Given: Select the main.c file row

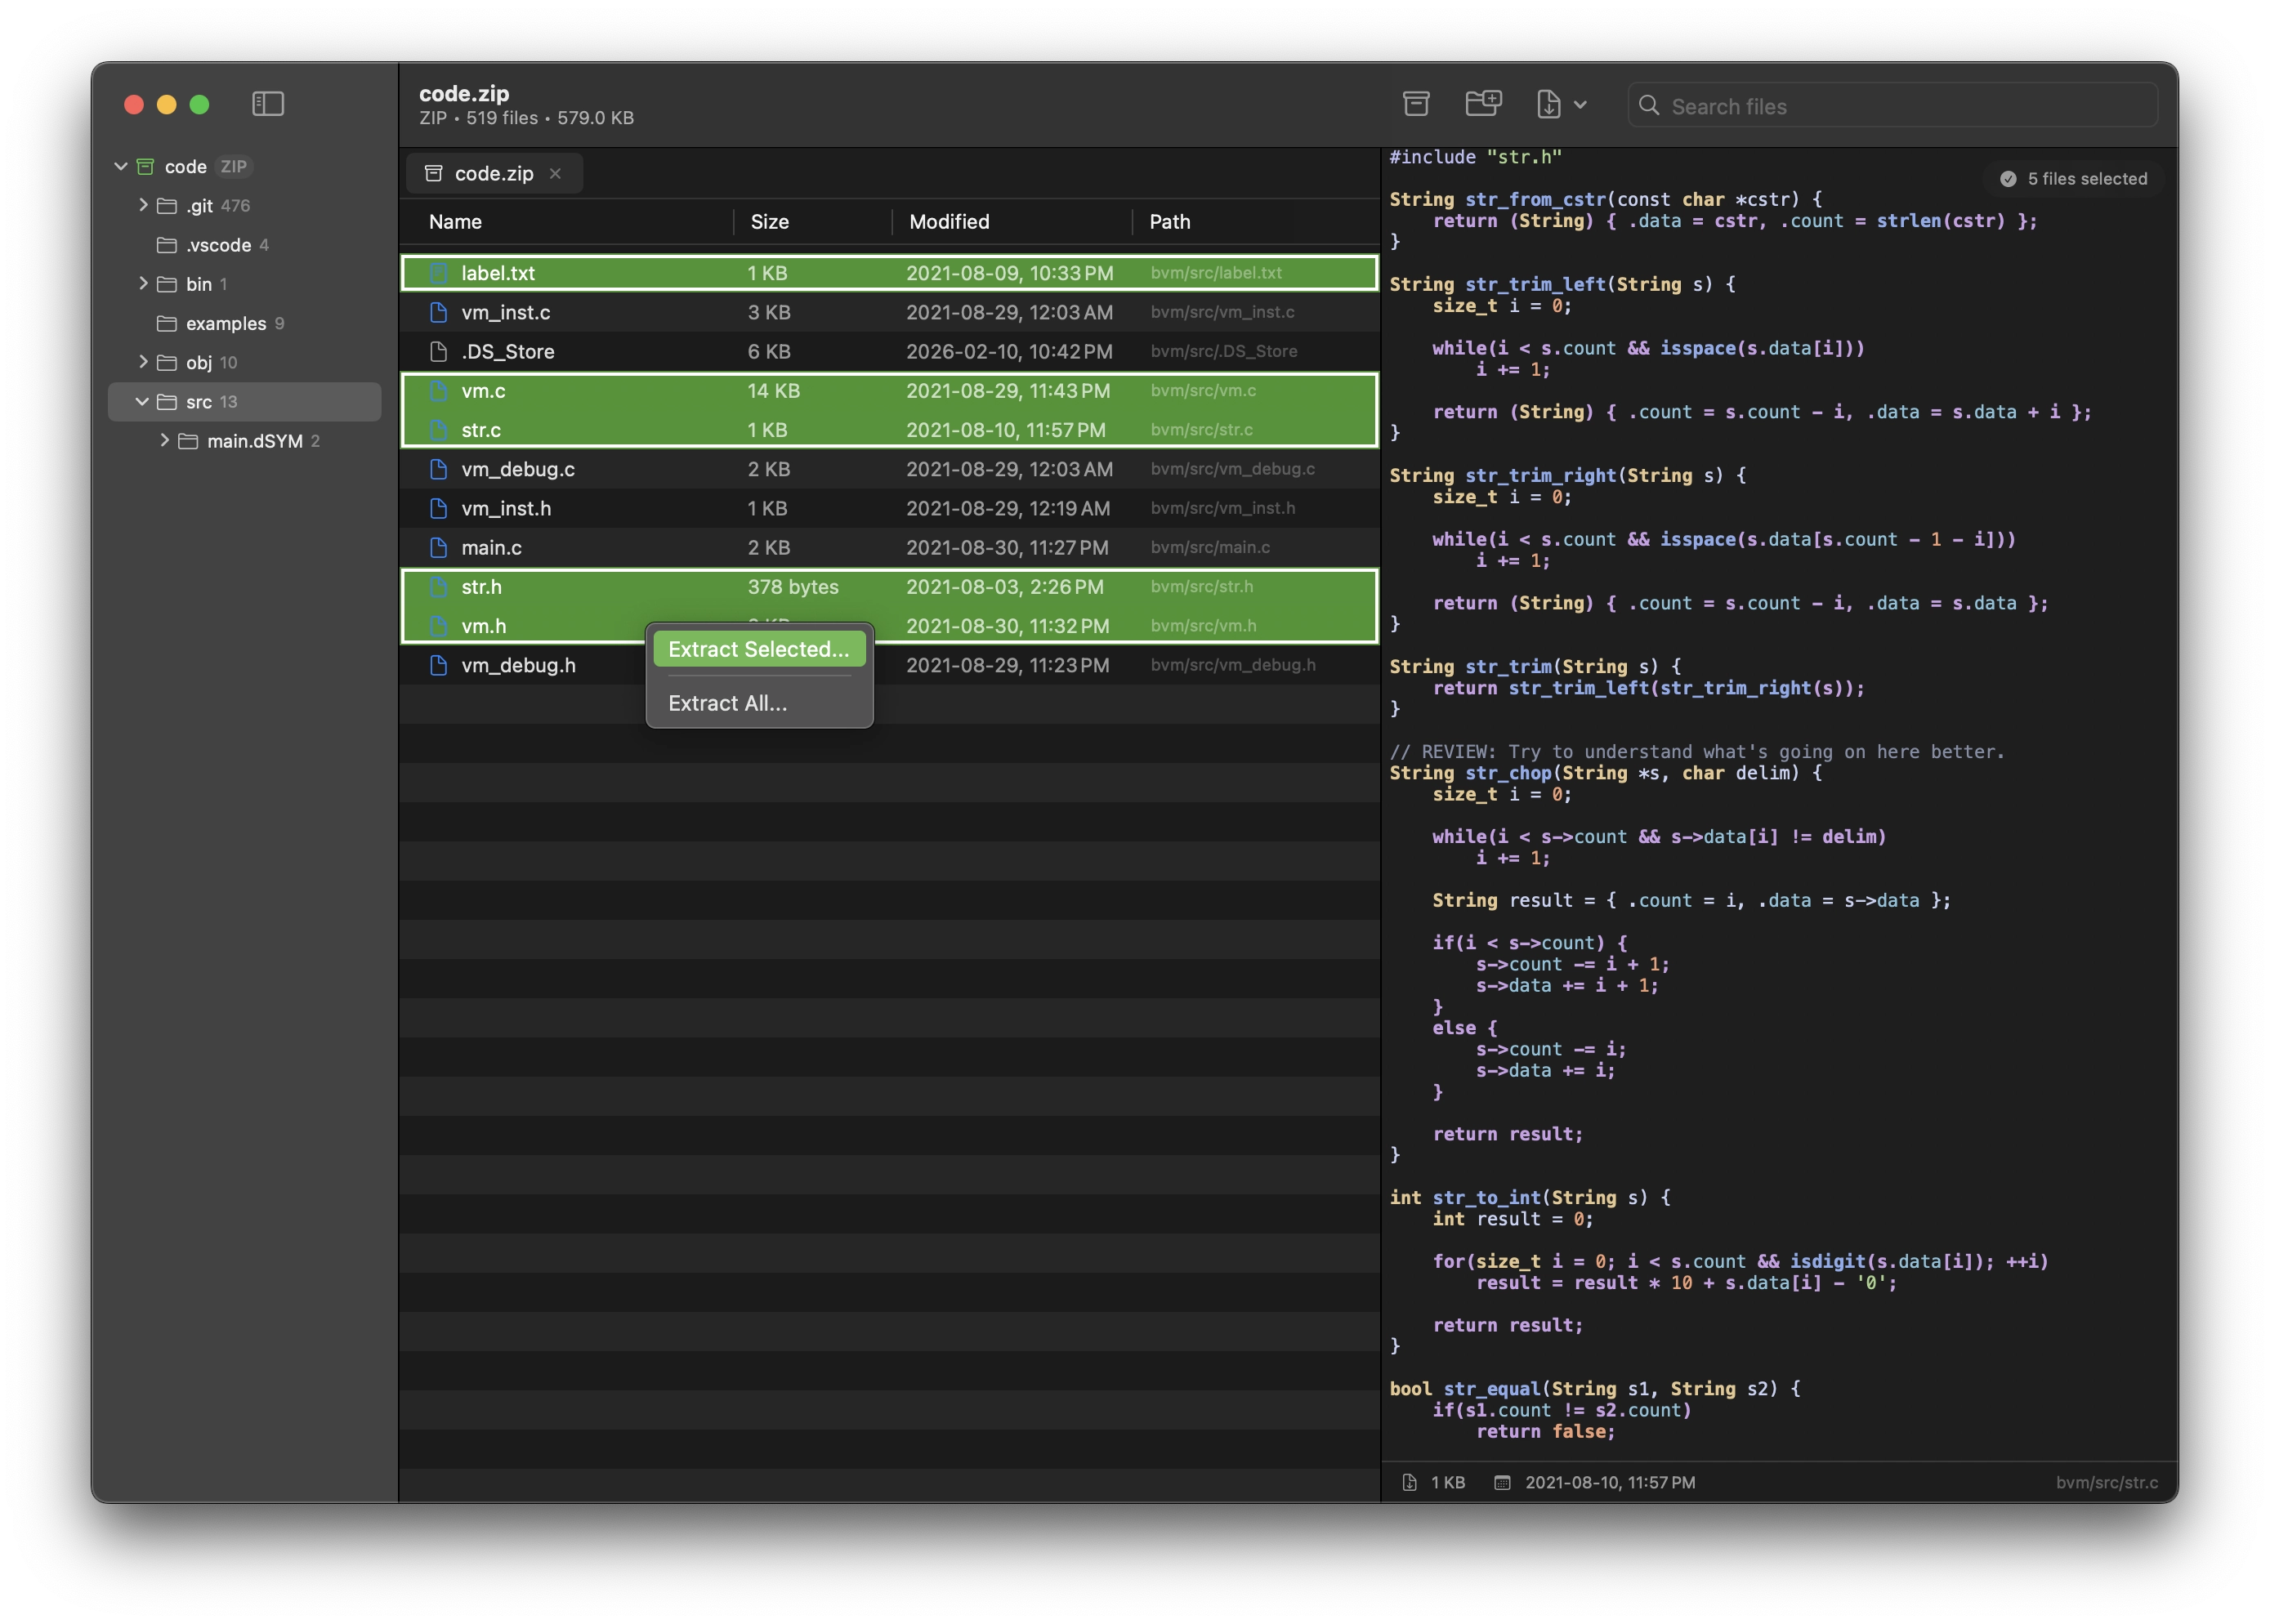Looking at the screenshot, I should pyautogui.click(x=889, y=547).
